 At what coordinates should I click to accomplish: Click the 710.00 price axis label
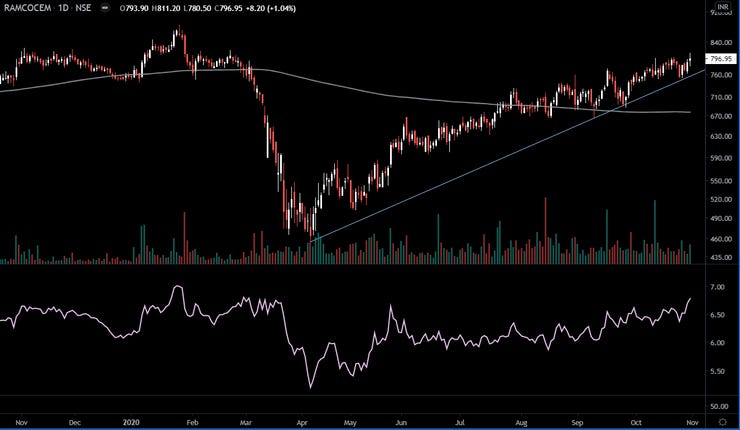pos(721,97)
